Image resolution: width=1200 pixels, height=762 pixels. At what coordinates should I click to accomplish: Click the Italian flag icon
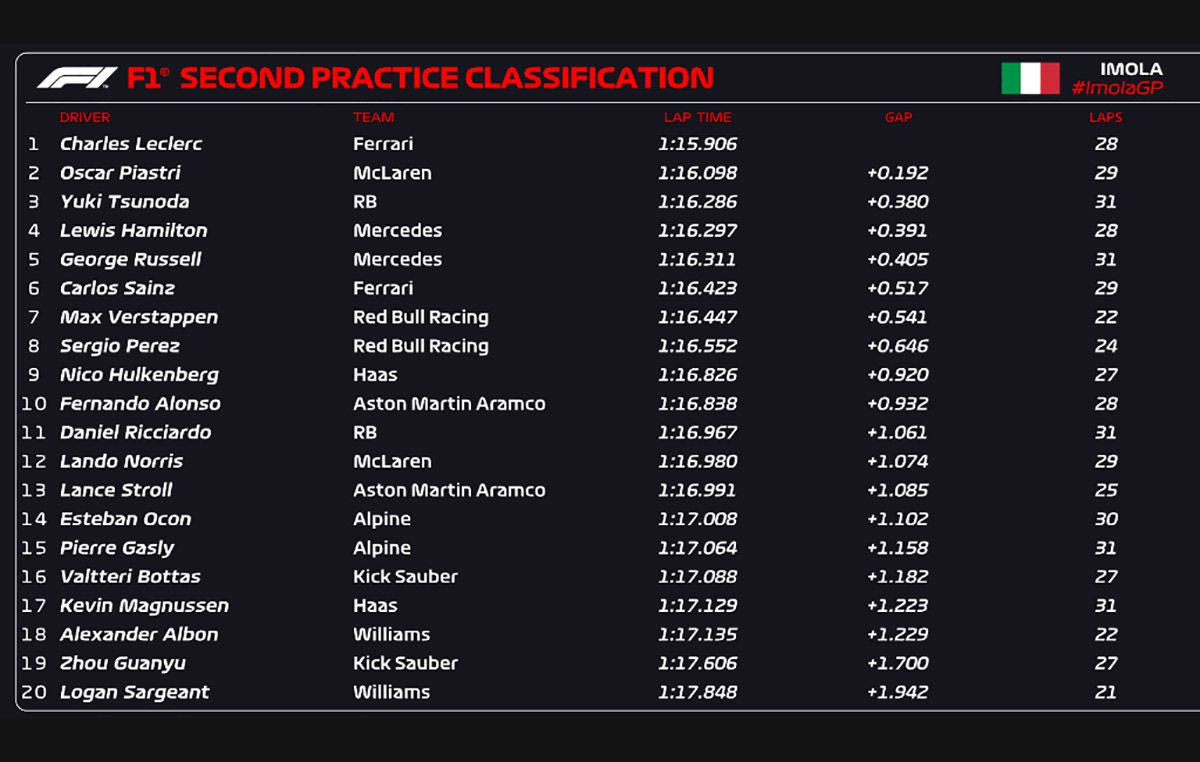tap(1030, 78)
